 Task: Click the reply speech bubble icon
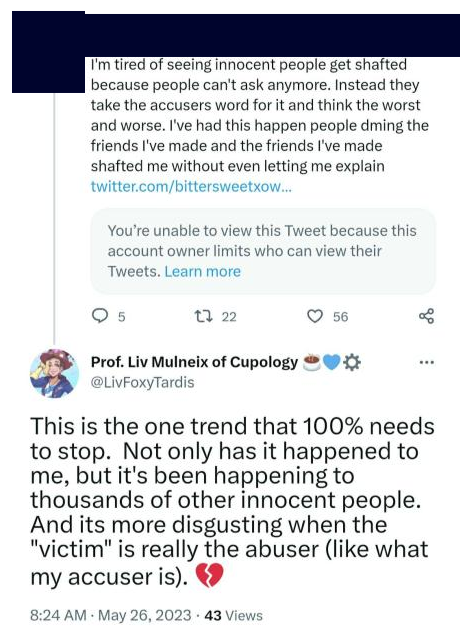click(x=99, y=316)
